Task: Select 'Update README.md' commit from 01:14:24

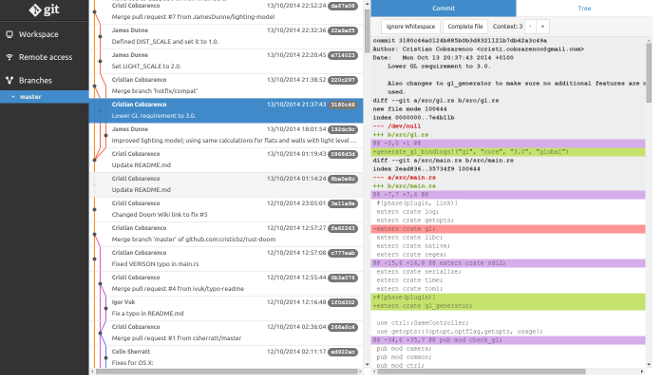Action: point(226,185)
